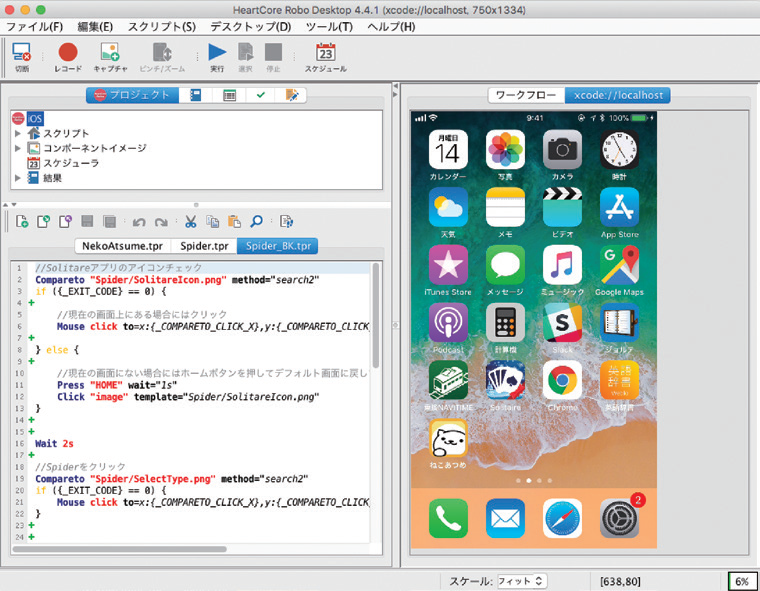Image resolution: width=760 pixels, height=591 pixels.
Task: Click the undo arrow in editor toolbar
Action: pos(139,222)
